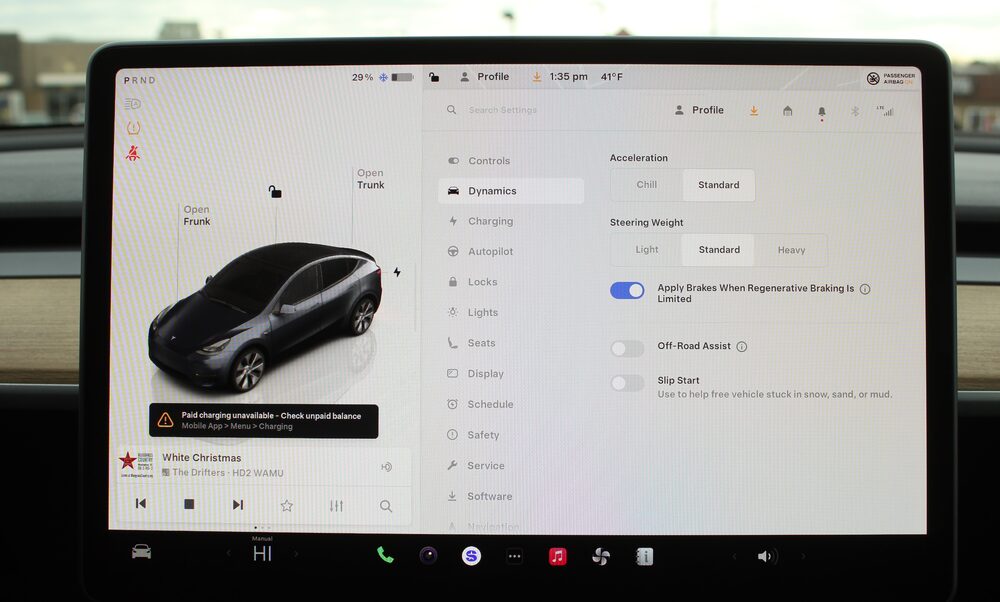The image size is (1000, 602).
Task: Select Heavy steering weight
Action: [791, 250]
